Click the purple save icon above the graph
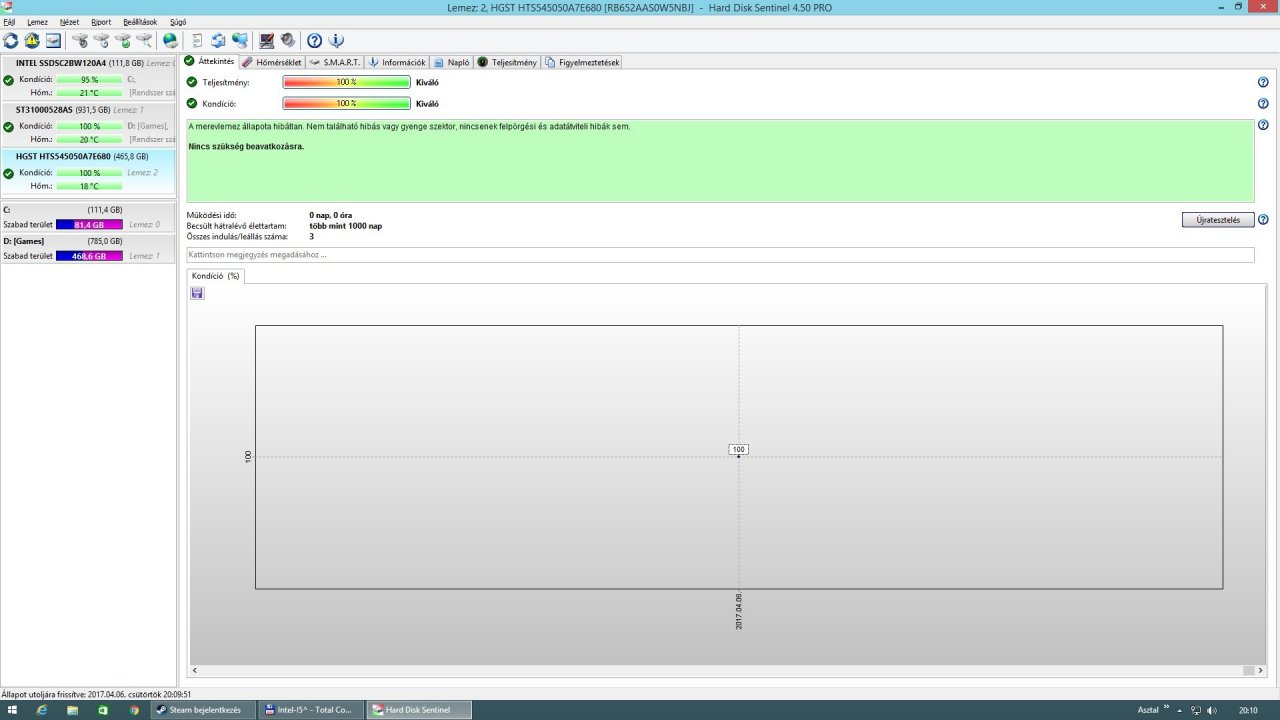The height and width of the screenshot is (720, 1280). pyautogui.click(x=197, y=293)
